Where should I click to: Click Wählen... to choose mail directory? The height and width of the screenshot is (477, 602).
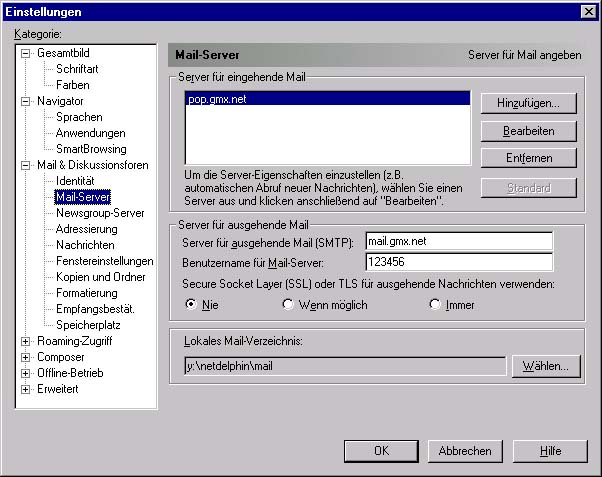(546, 366)
